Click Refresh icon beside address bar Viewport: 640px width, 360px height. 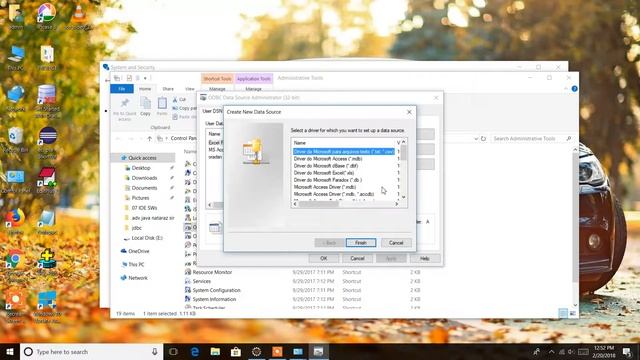[483, 139]
